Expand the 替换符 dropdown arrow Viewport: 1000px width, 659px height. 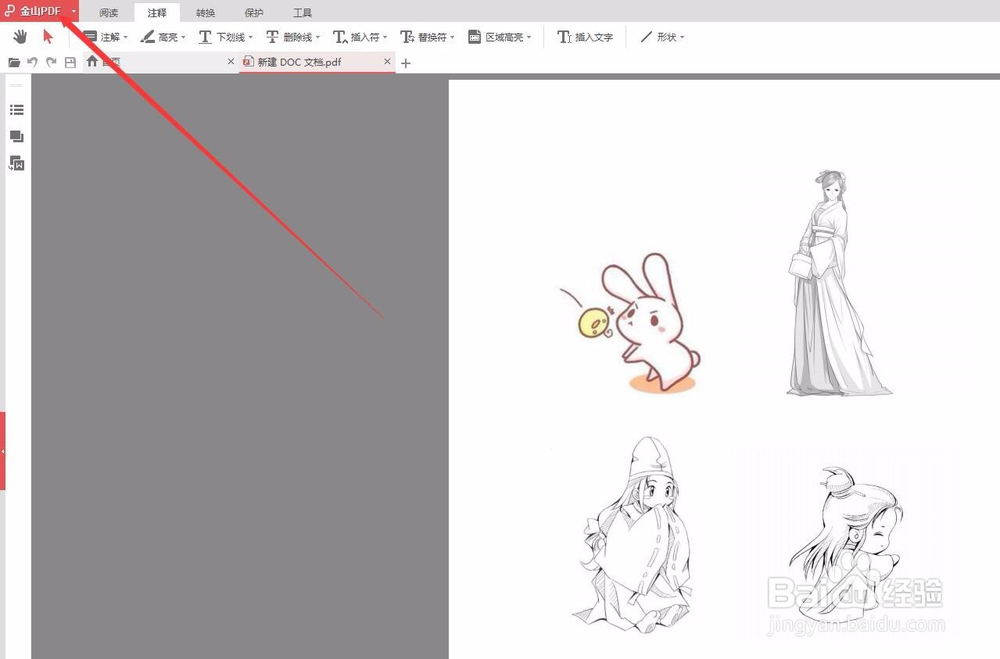pos(452,37)
